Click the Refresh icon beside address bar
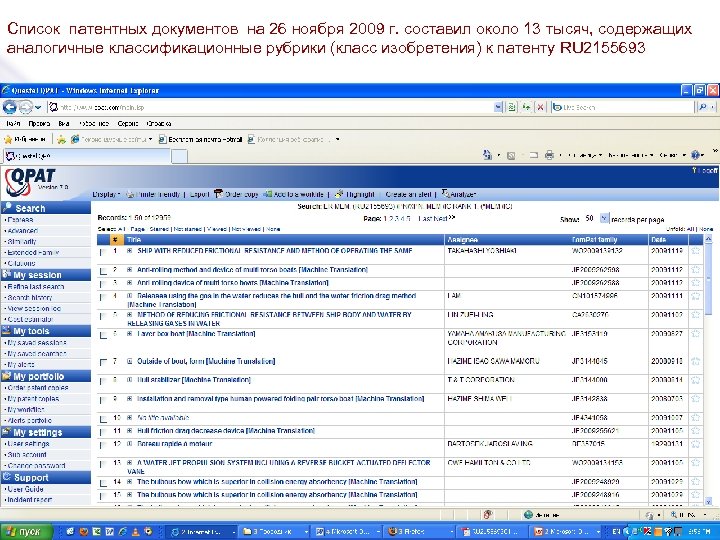Screen dimensions: 720x540 (x=526, y=107)
